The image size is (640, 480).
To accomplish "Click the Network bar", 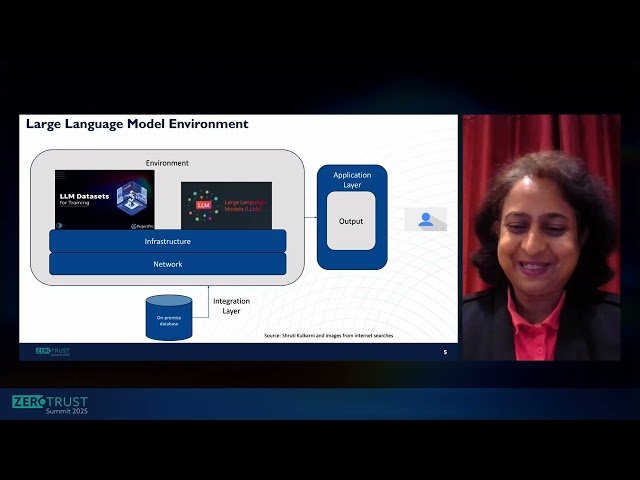I will click(167, 264).
